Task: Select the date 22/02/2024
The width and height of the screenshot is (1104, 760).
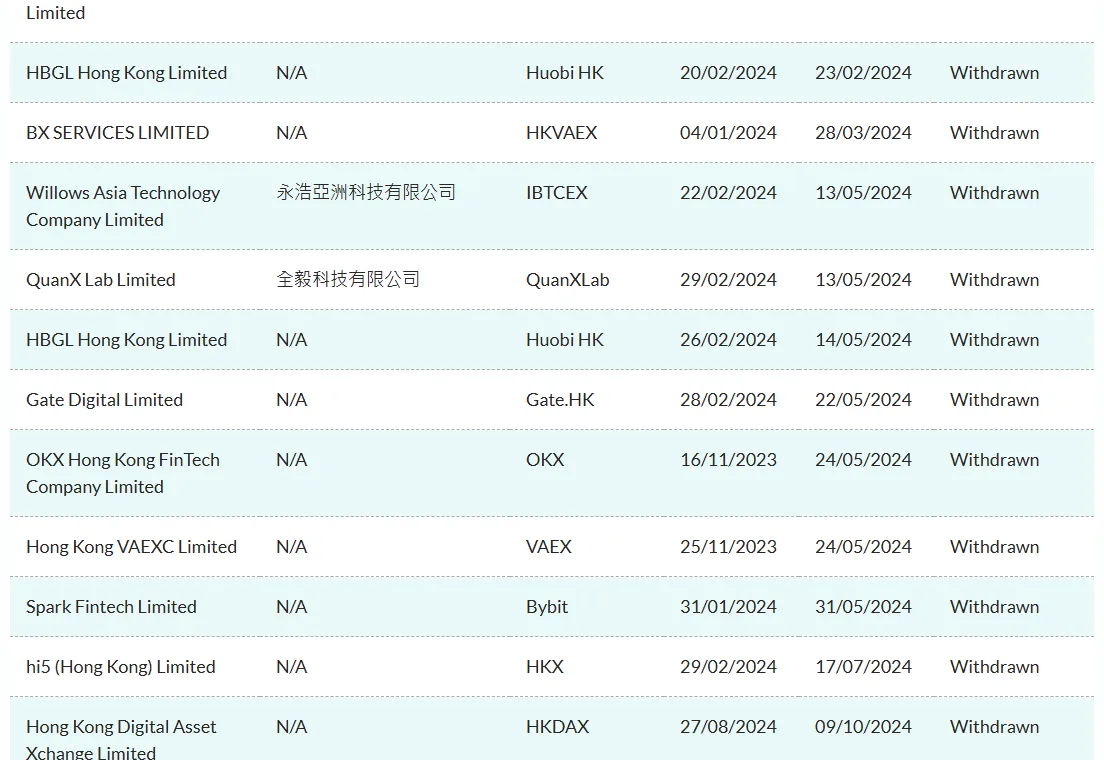Action: 728,192
